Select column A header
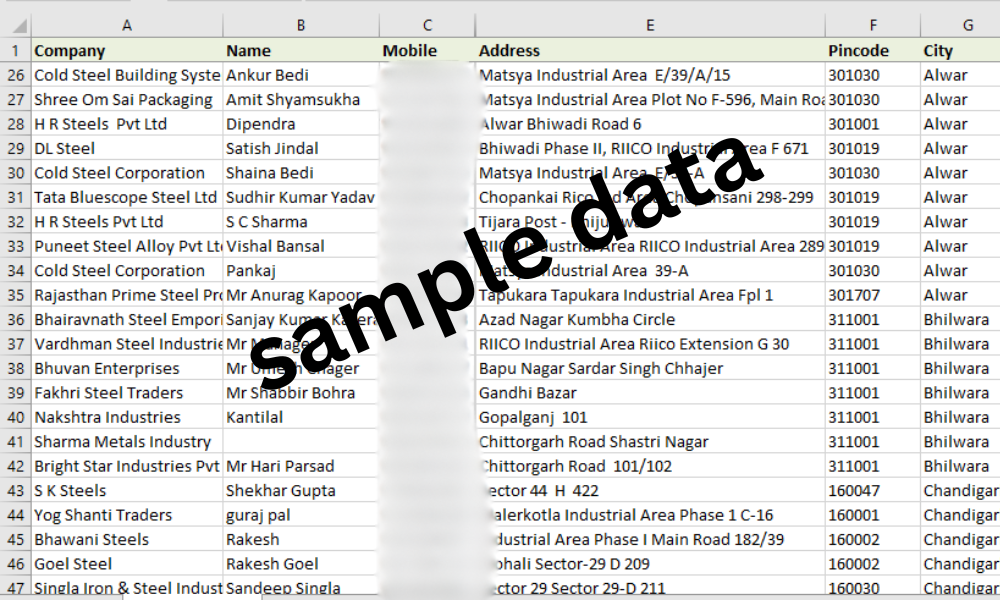 [127, 26]
